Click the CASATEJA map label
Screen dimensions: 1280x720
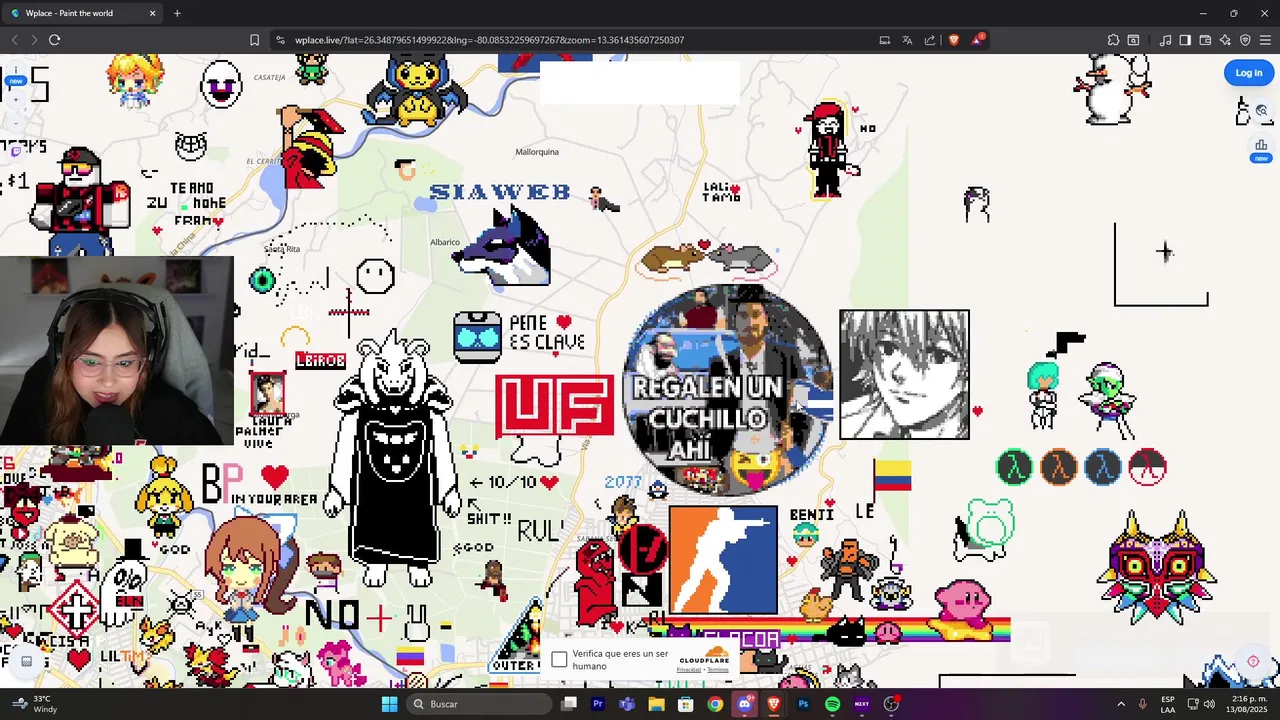[269, 77]
